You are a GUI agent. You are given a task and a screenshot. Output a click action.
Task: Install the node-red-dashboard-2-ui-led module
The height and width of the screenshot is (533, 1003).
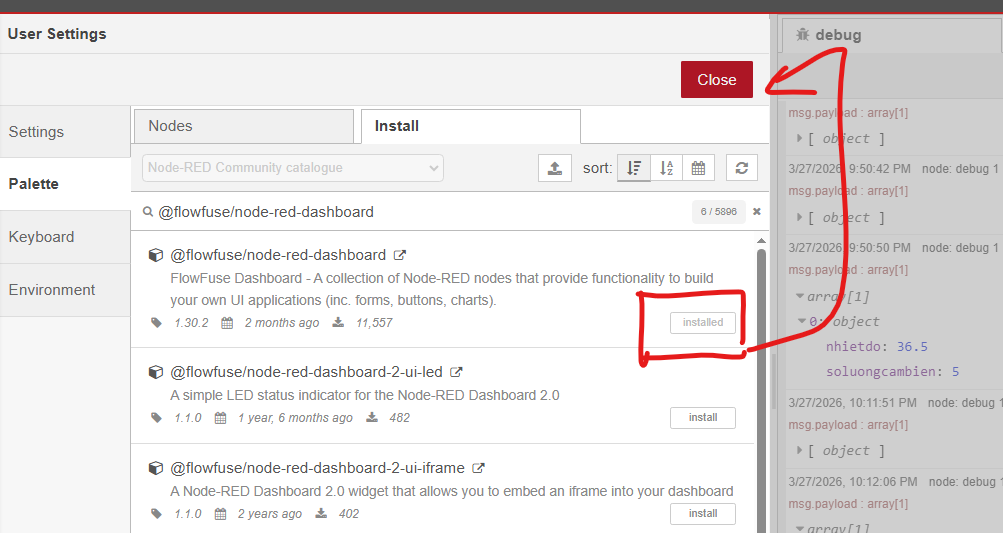[702, 418]
